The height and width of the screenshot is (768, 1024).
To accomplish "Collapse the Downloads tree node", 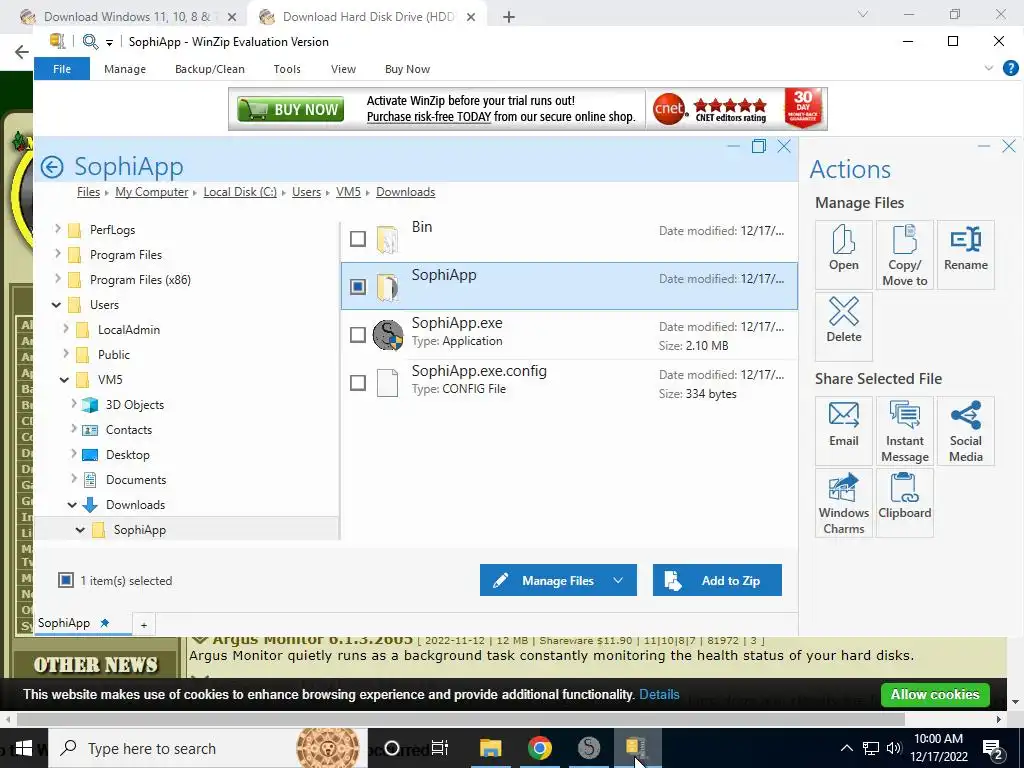I will pyautogui.click(x=72, y=505).
